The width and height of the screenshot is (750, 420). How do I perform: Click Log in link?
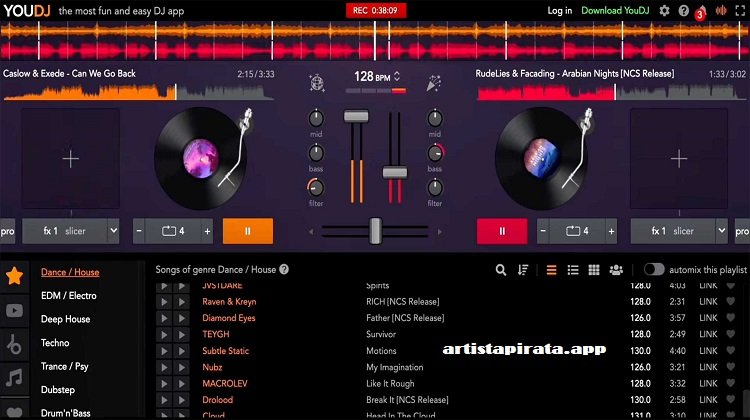pyautogui.click(x=560, y=11)
